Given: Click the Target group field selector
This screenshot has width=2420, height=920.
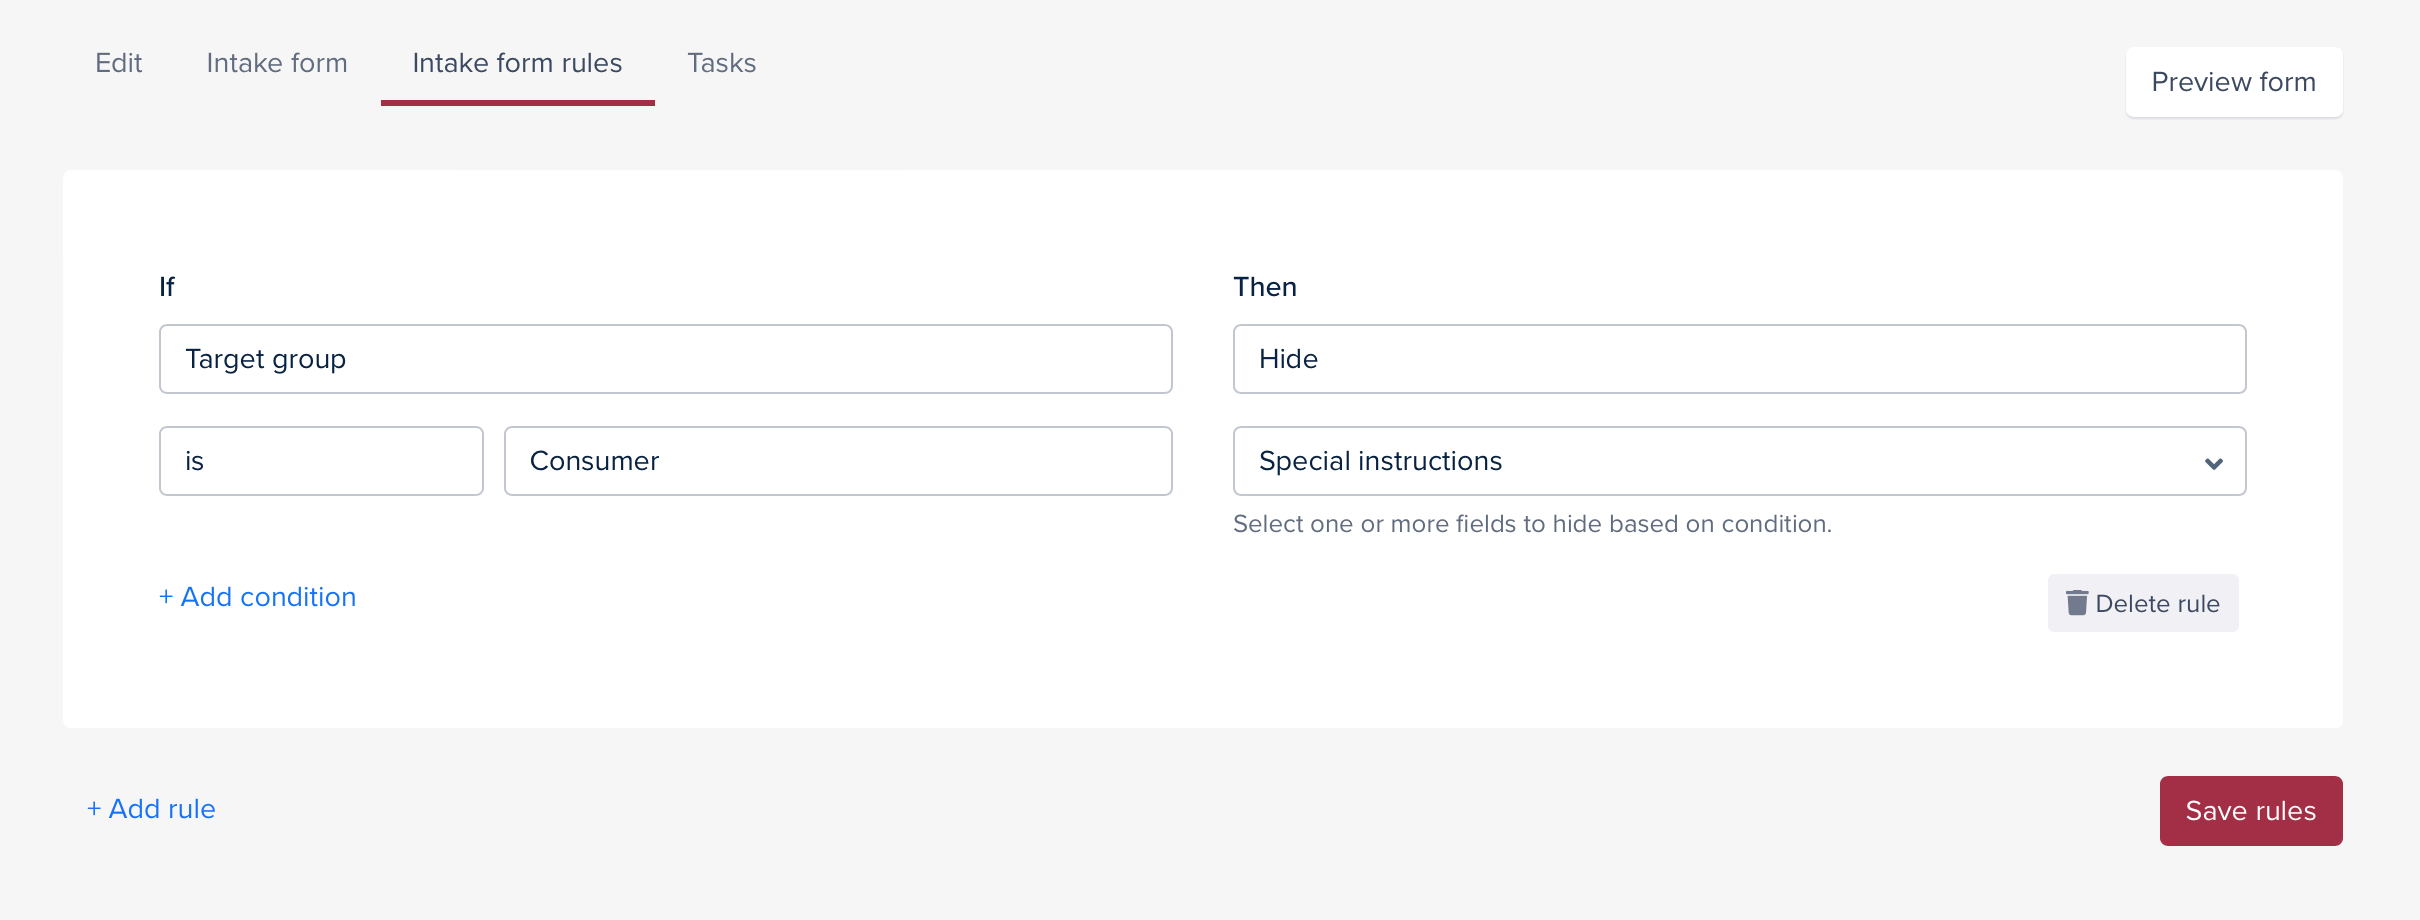Looking at the screenshot, I should point(664,358).
